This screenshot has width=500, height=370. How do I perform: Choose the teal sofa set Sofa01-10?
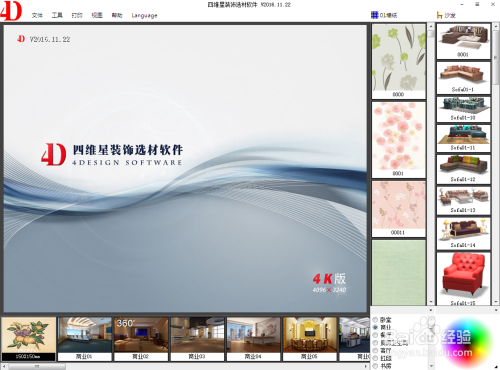463,109
